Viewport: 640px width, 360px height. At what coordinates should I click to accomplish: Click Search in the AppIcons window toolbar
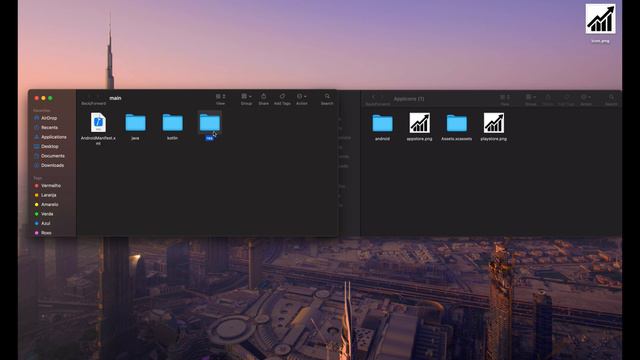point(611,100)
